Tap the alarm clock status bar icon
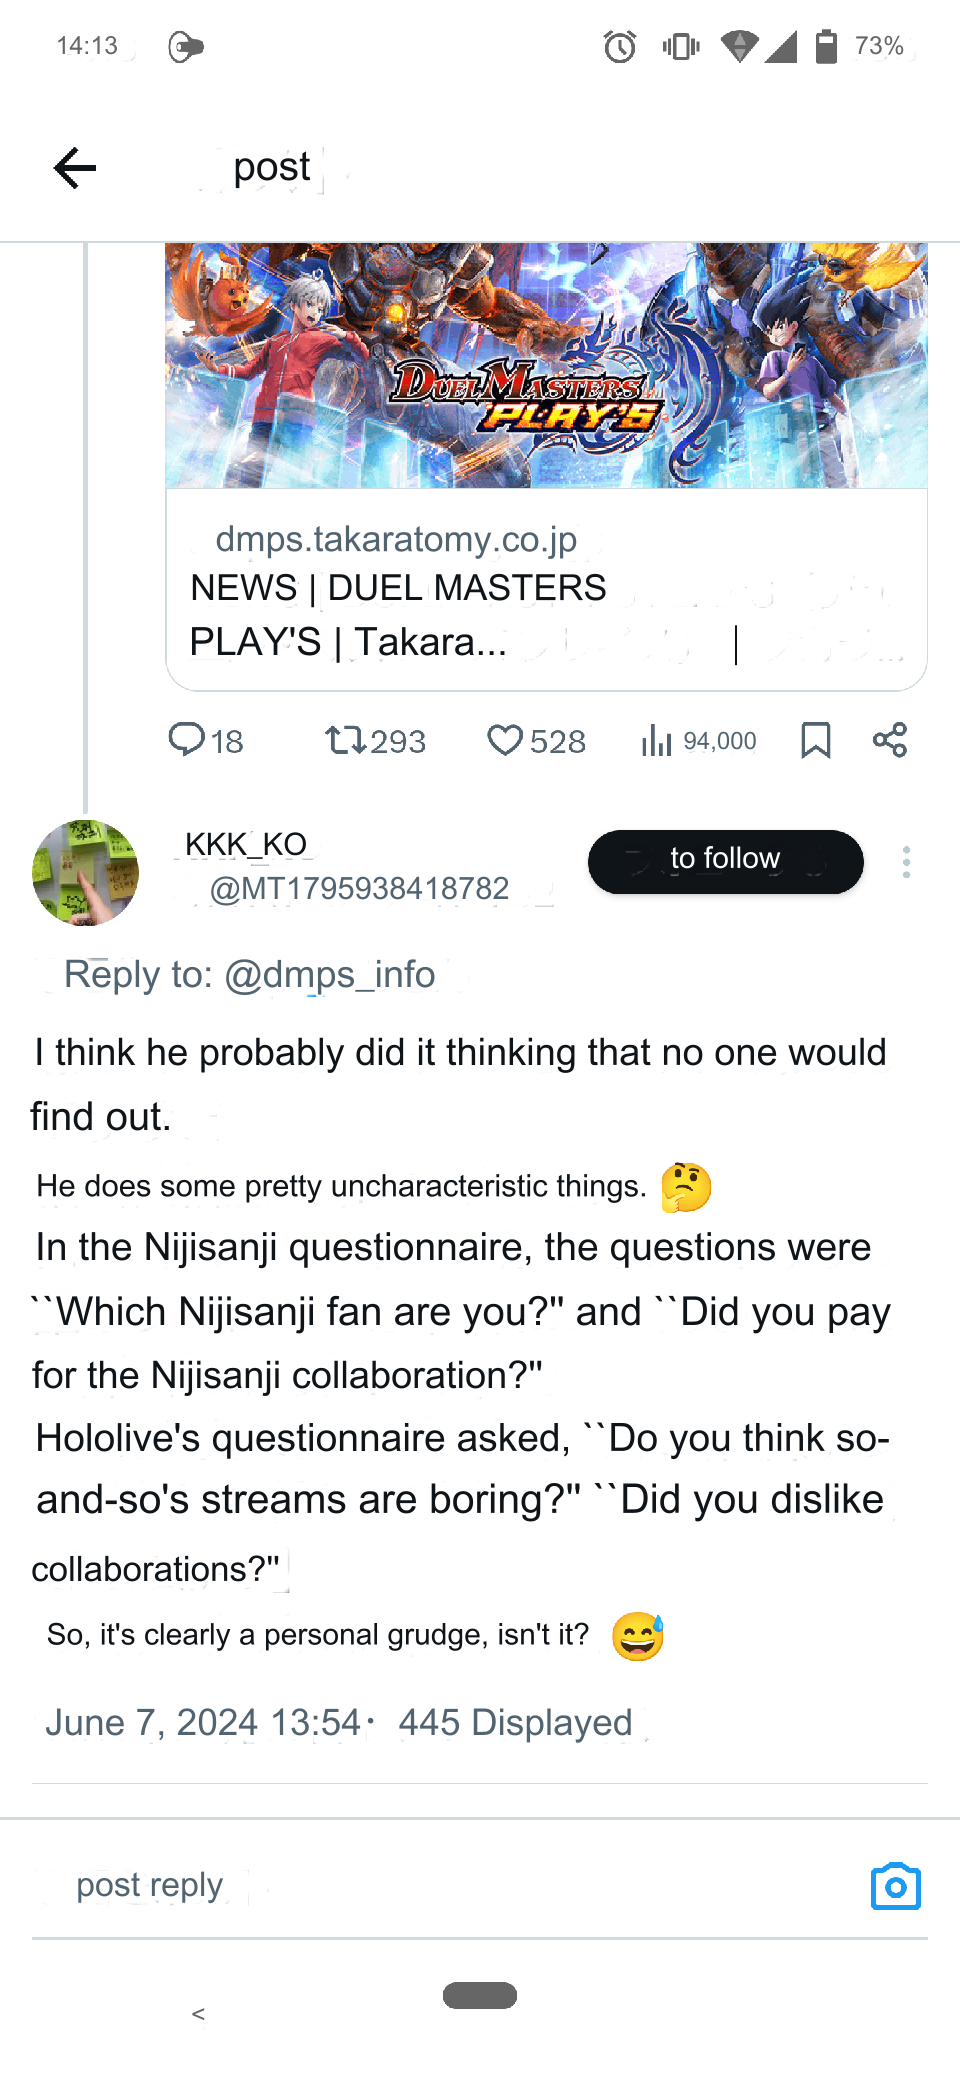960x2081 pixels. pos(619,46)
